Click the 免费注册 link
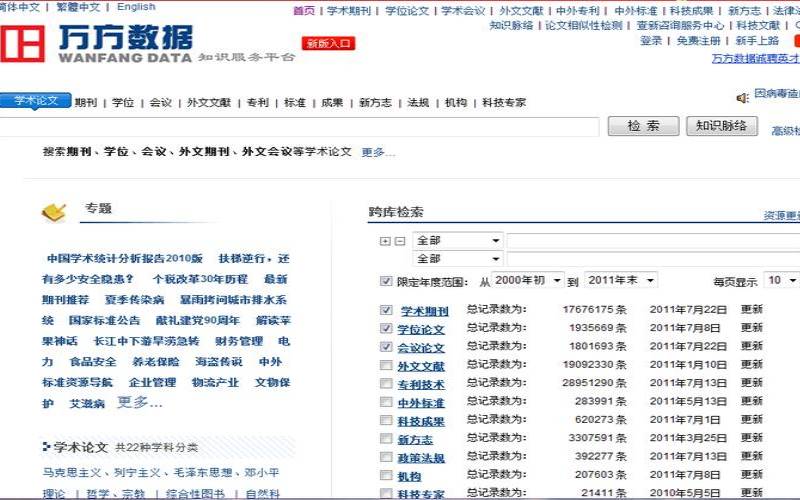The image size is (800, 500). tap(698, 40)
